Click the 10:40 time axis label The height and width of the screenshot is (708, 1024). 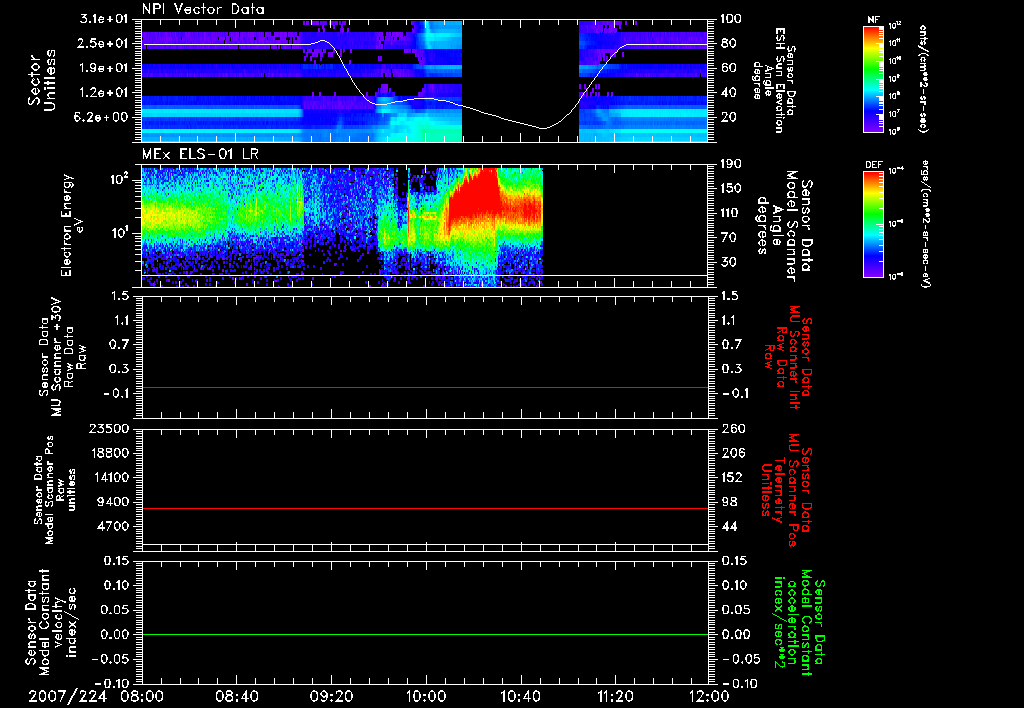tap(520, 696)
